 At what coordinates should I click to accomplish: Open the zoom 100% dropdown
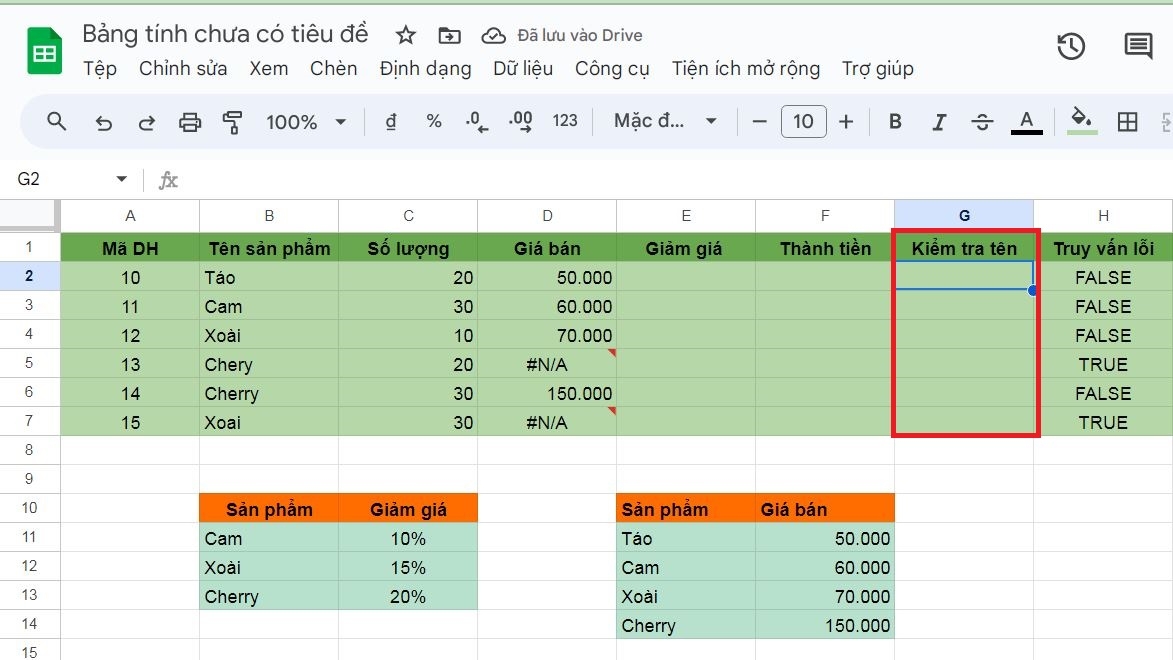tap(306, 121)
